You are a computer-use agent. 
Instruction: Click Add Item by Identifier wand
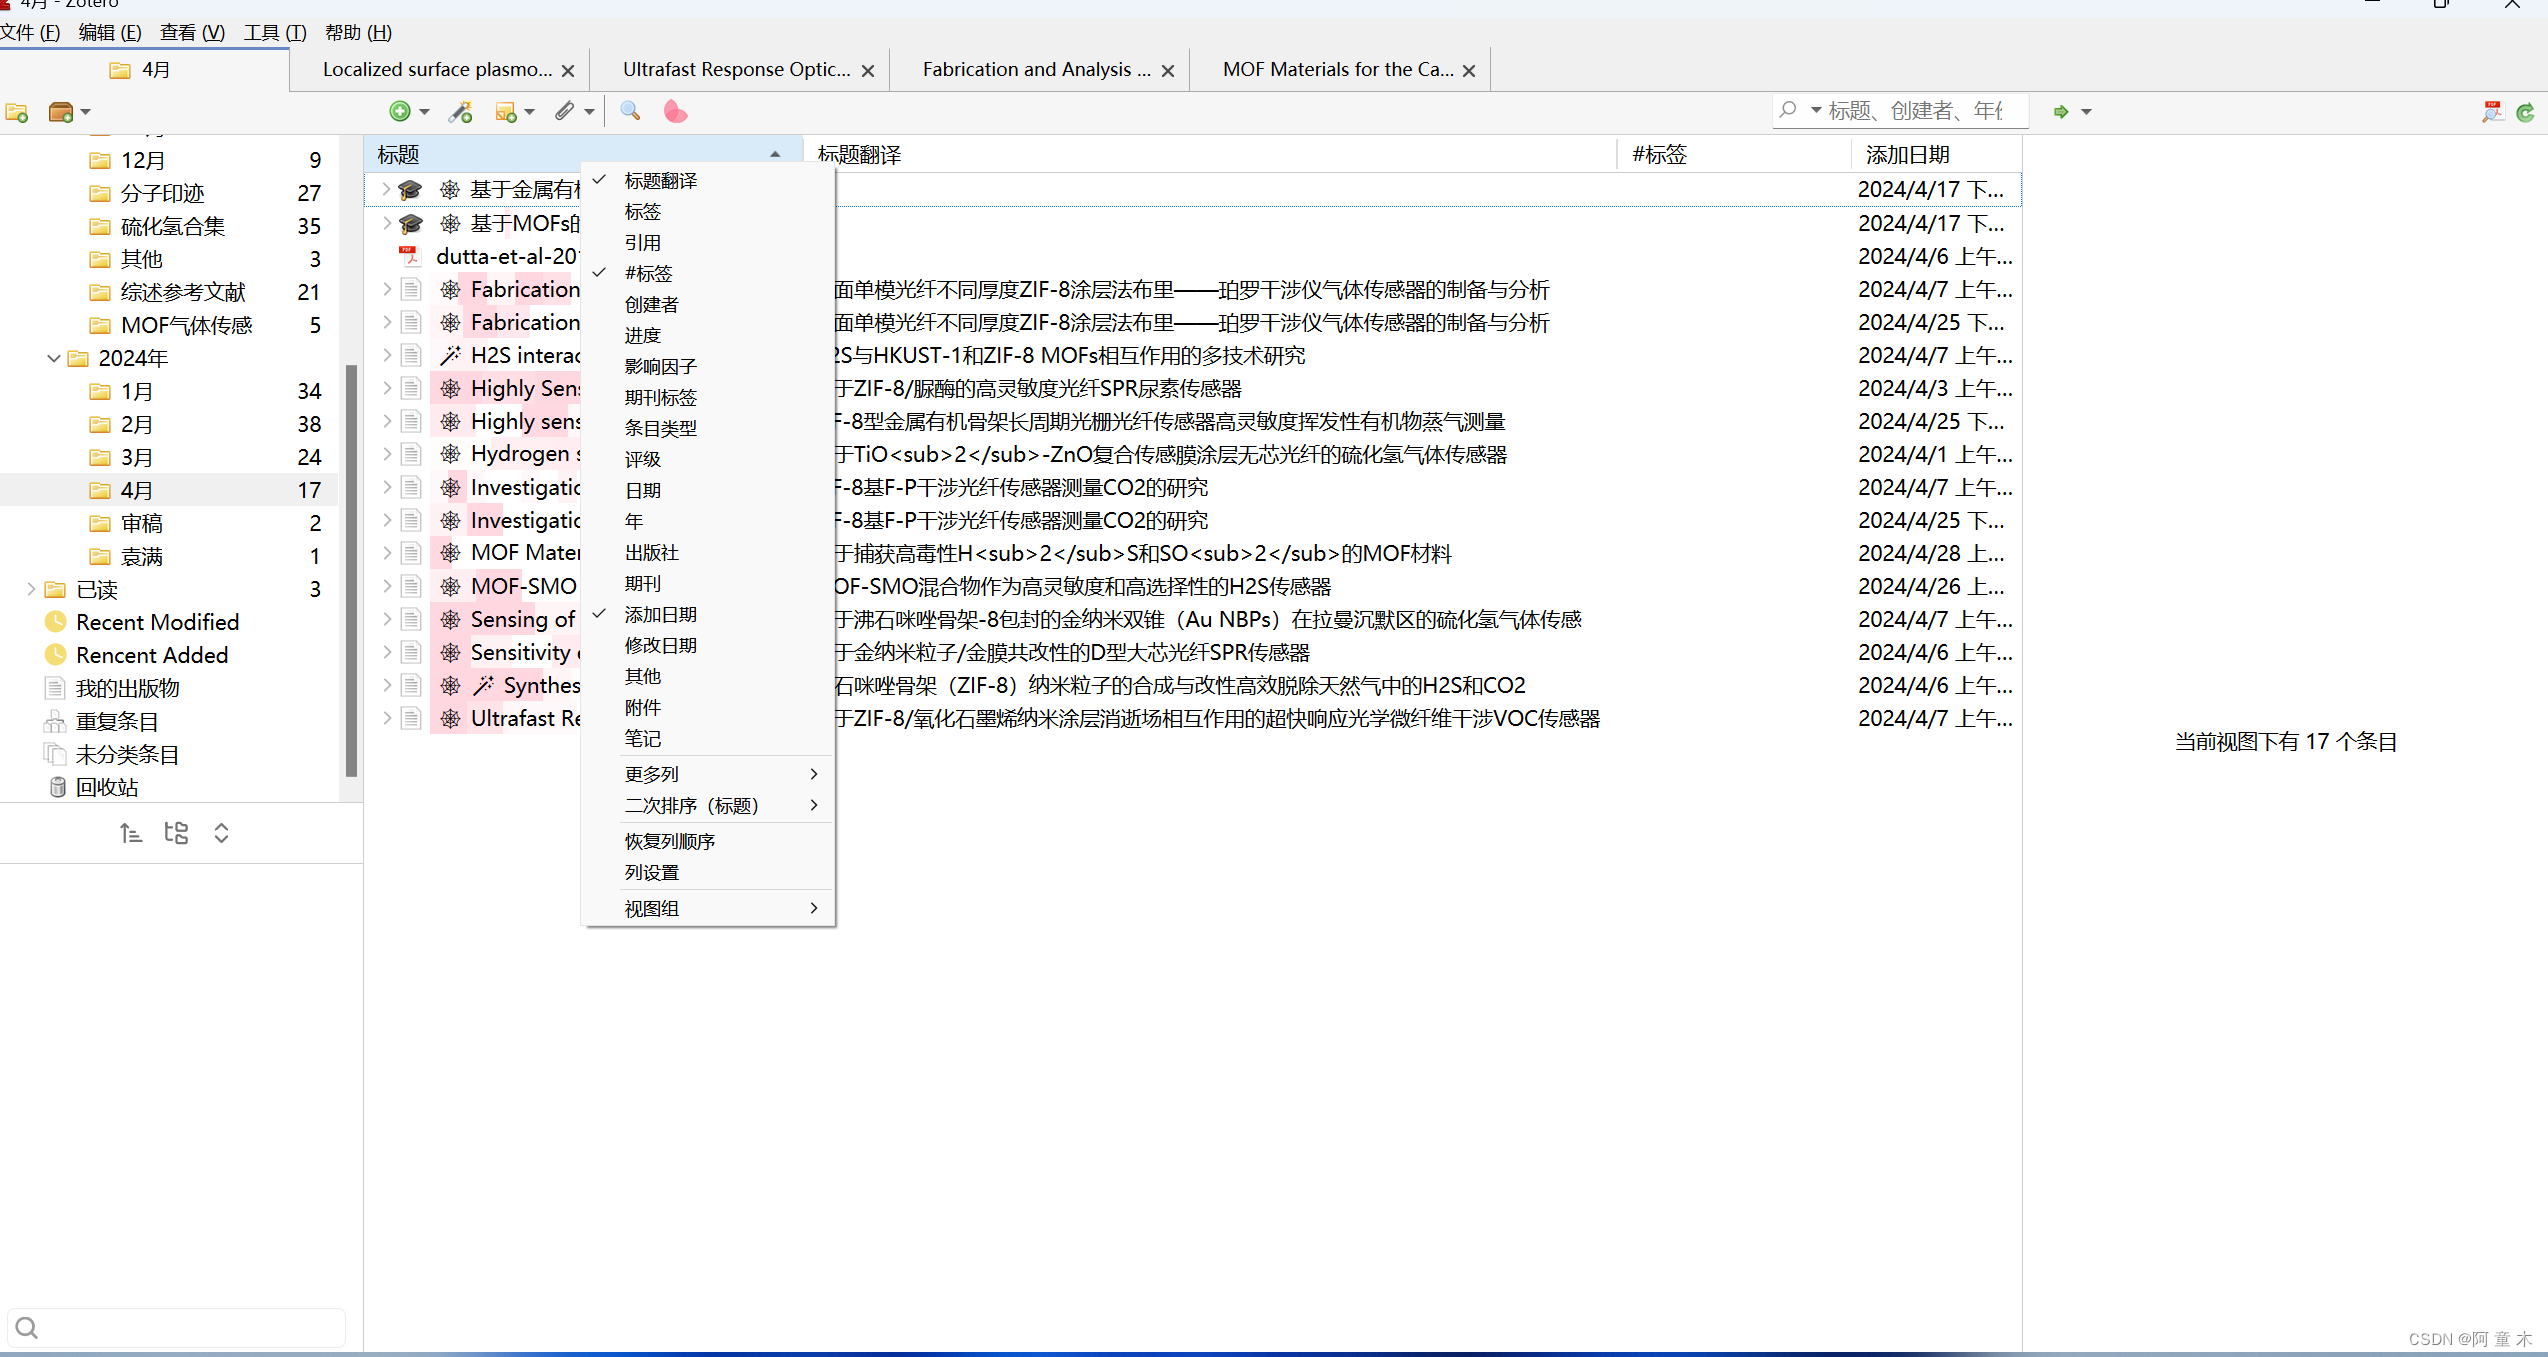[461, 112]
